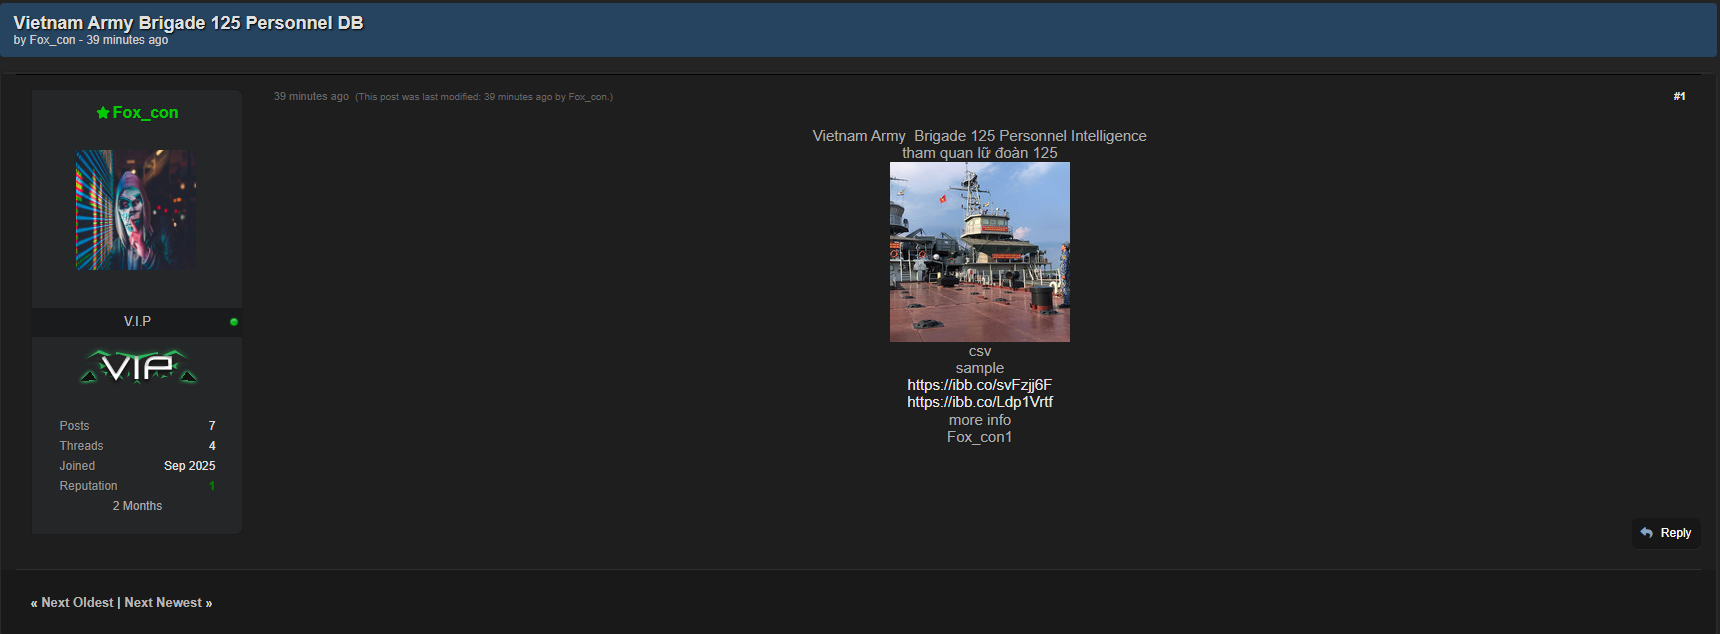Open the green Fox_con username profile link
The image size is (1720, 634).
(145, 113)
